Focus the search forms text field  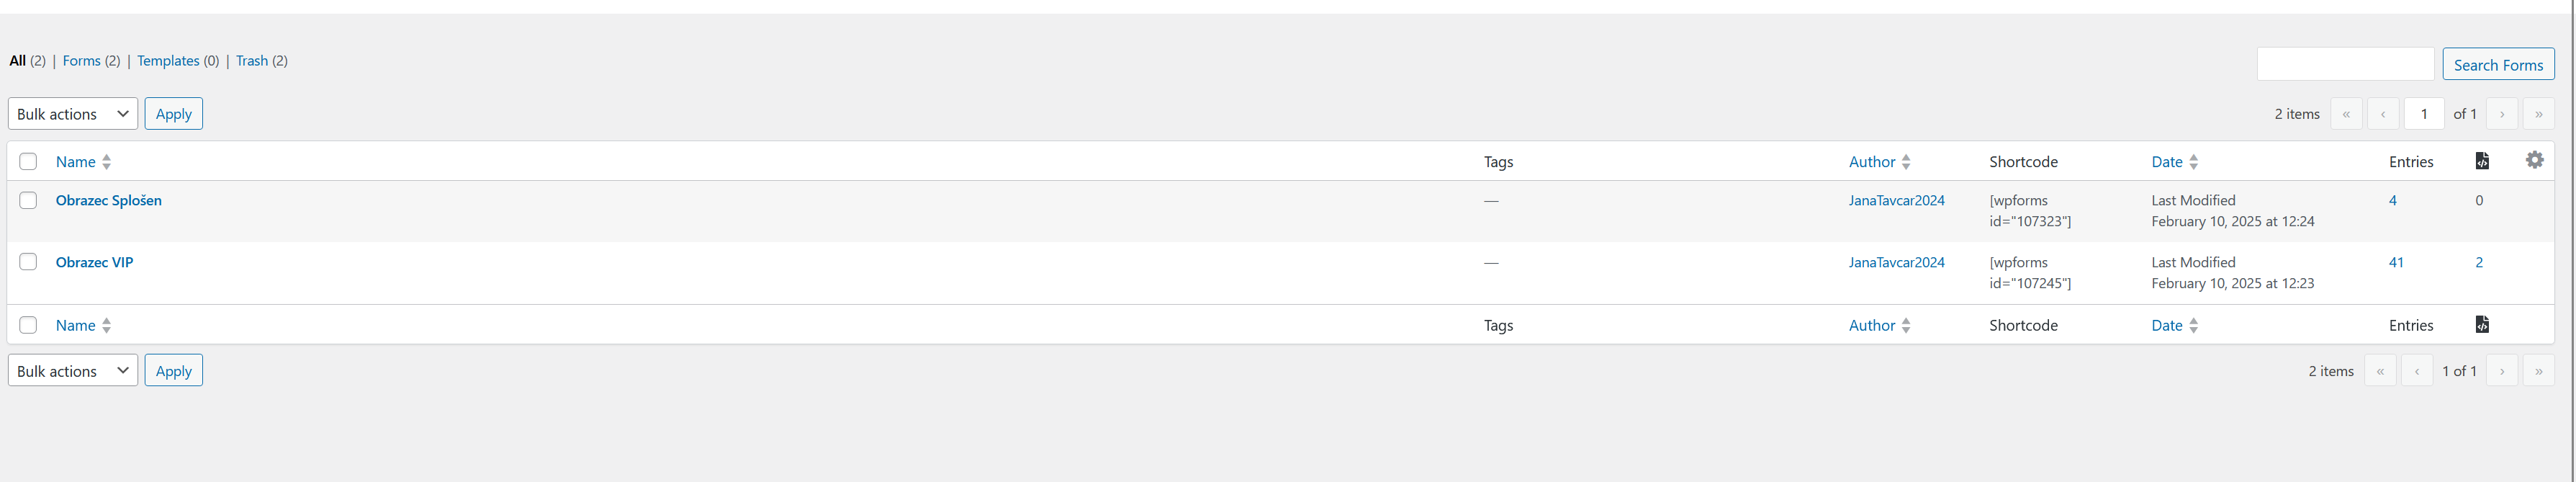point(2345,64)
